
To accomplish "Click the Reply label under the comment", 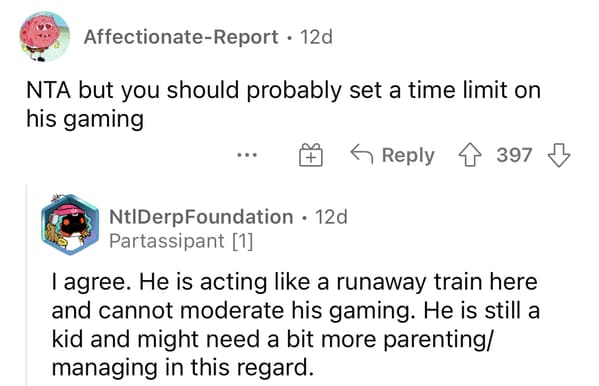I will coord(408,155).
